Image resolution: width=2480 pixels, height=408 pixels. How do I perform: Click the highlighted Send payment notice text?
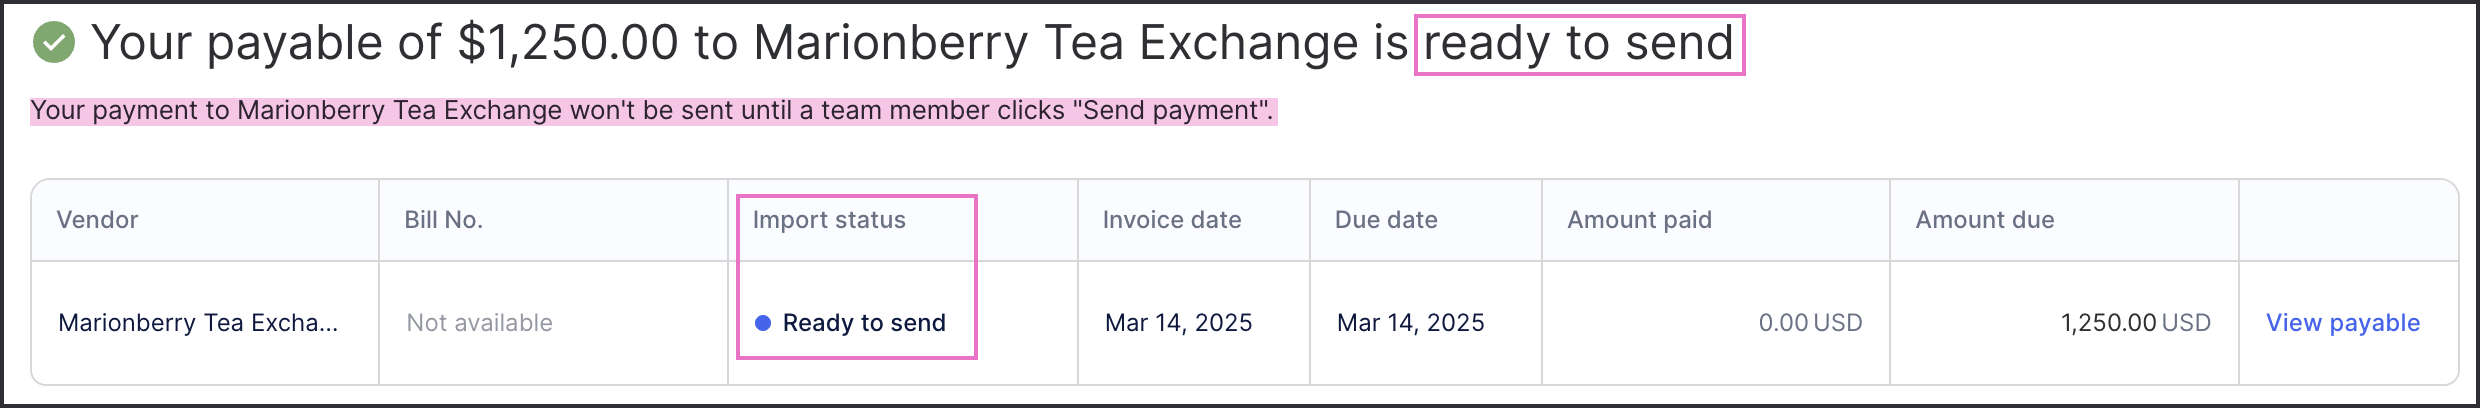tap(653, 110)
